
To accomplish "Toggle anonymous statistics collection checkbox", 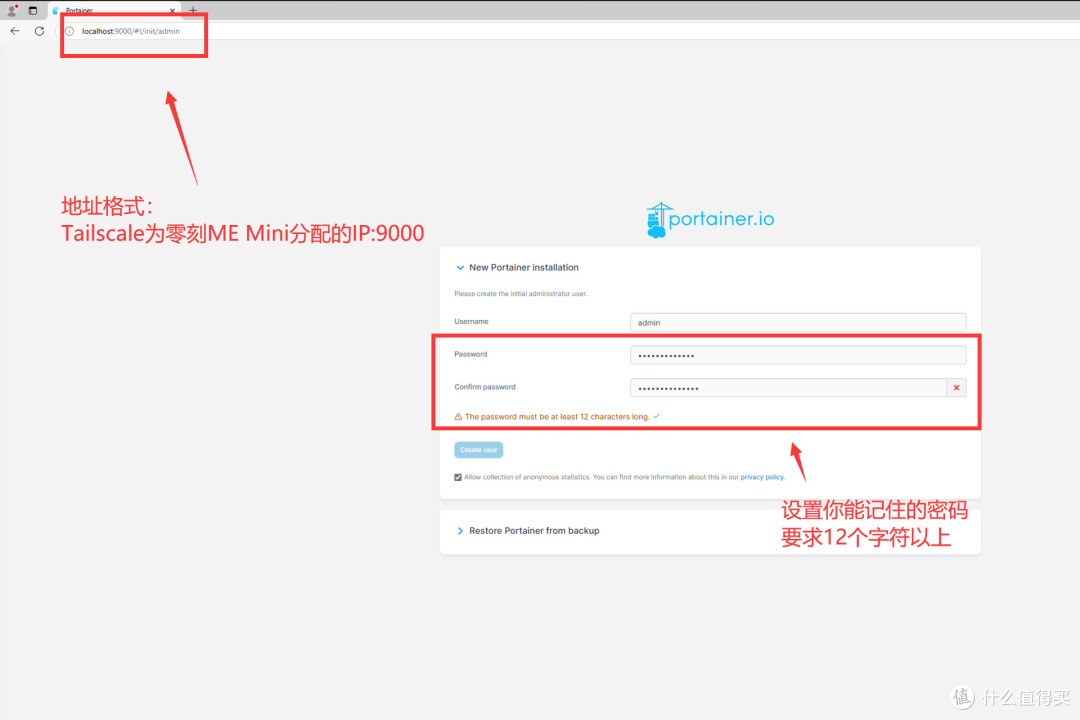I will [x=458, y=477].
